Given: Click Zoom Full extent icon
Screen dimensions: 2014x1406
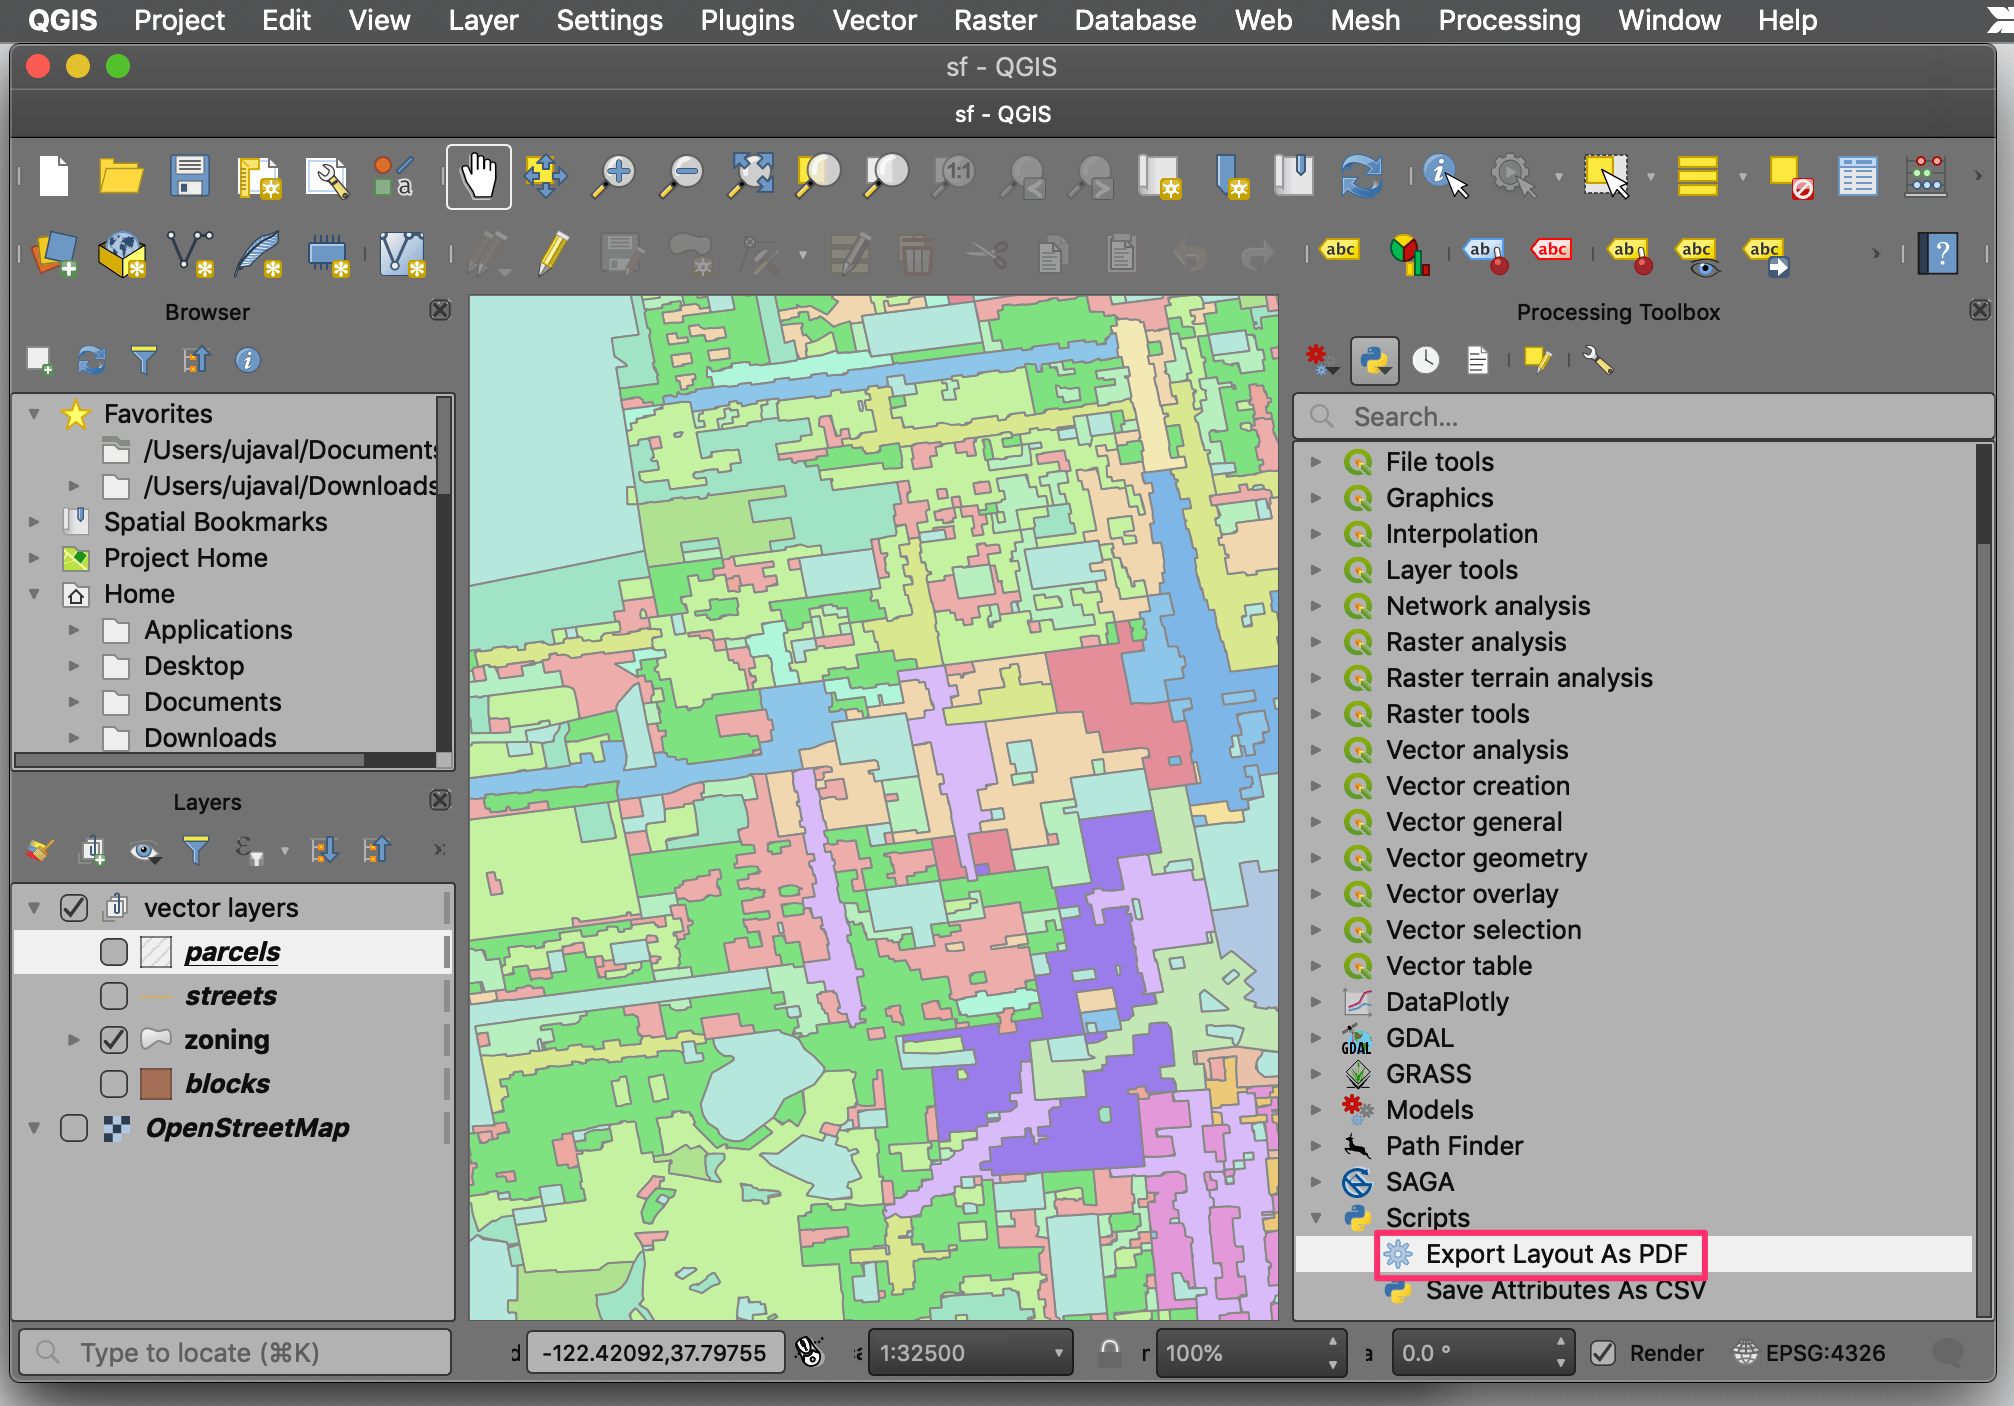Looking at the screenshot, I should [750, 176].
